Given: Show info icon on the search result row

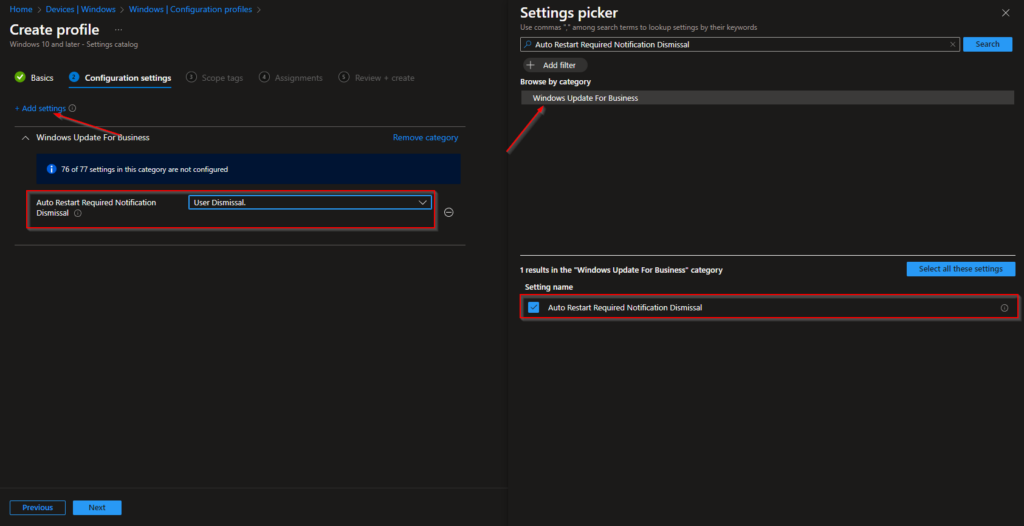Looking at the screenshot, I should point(1004,308).
